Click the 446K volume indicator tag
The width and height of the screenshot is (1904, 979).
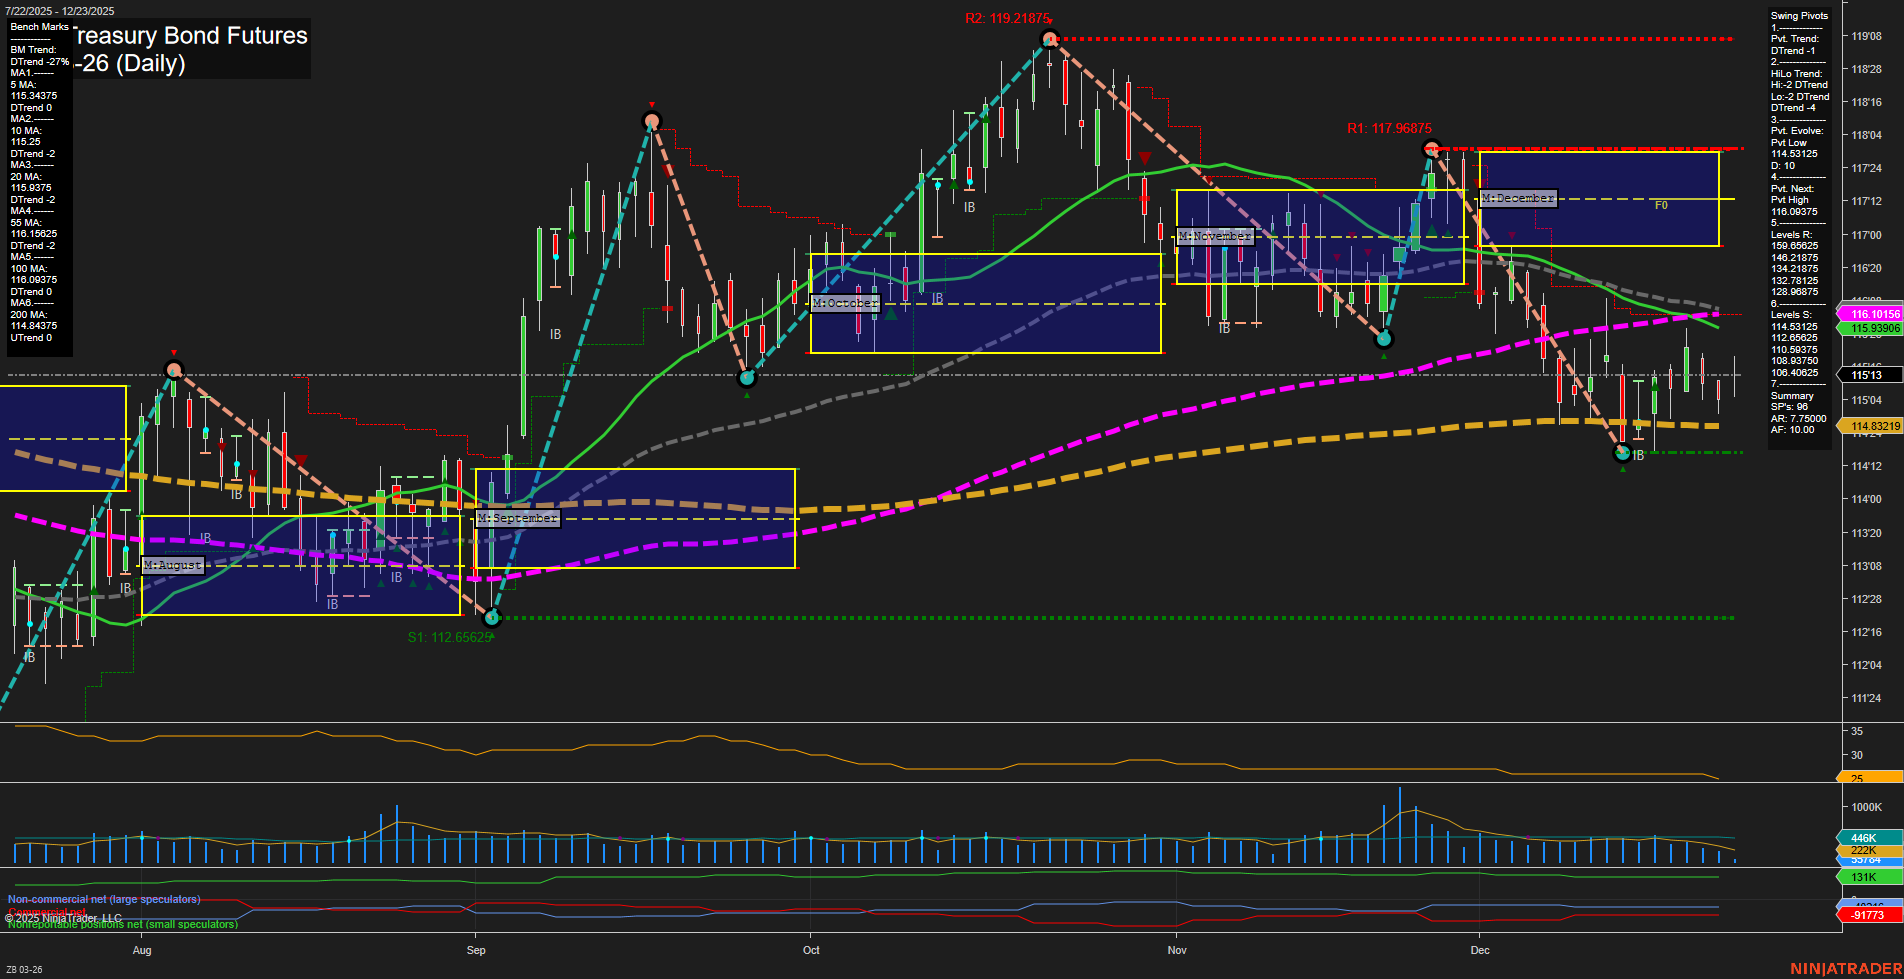pyautogui.click(x=1865, y=838)
